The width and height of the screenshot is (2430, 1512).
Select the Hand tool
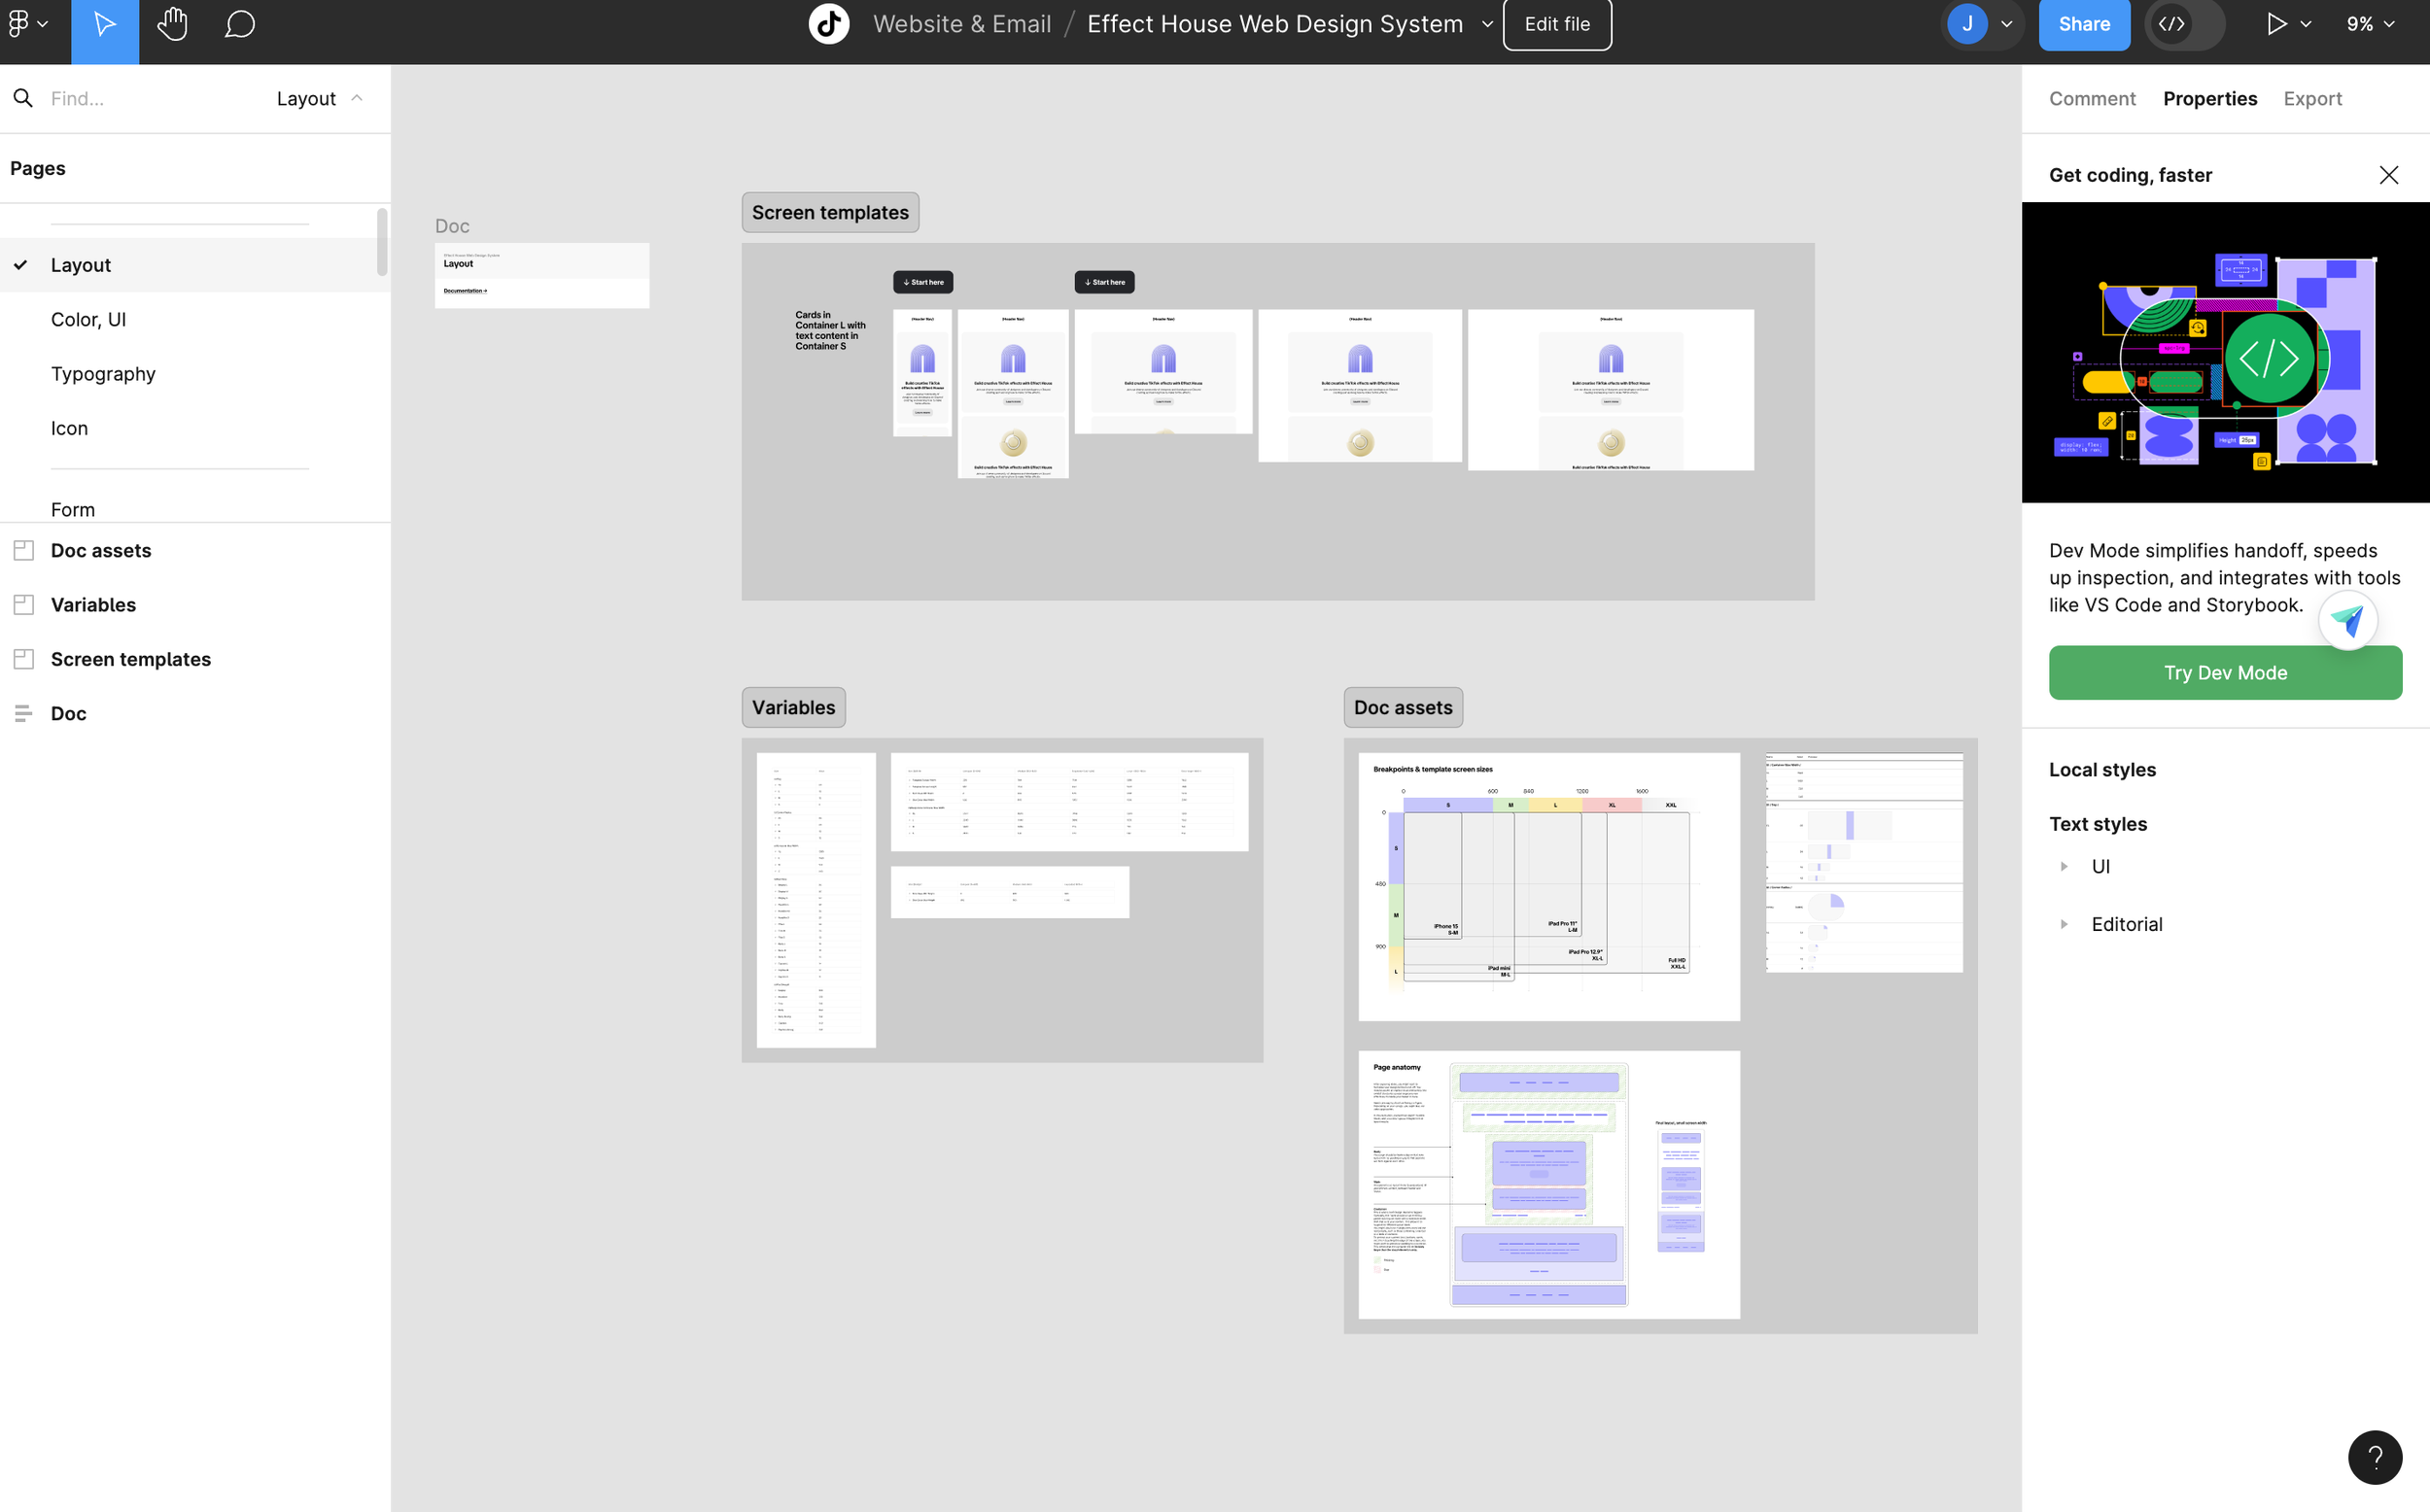pyautogui.click(x=172, y=24)
